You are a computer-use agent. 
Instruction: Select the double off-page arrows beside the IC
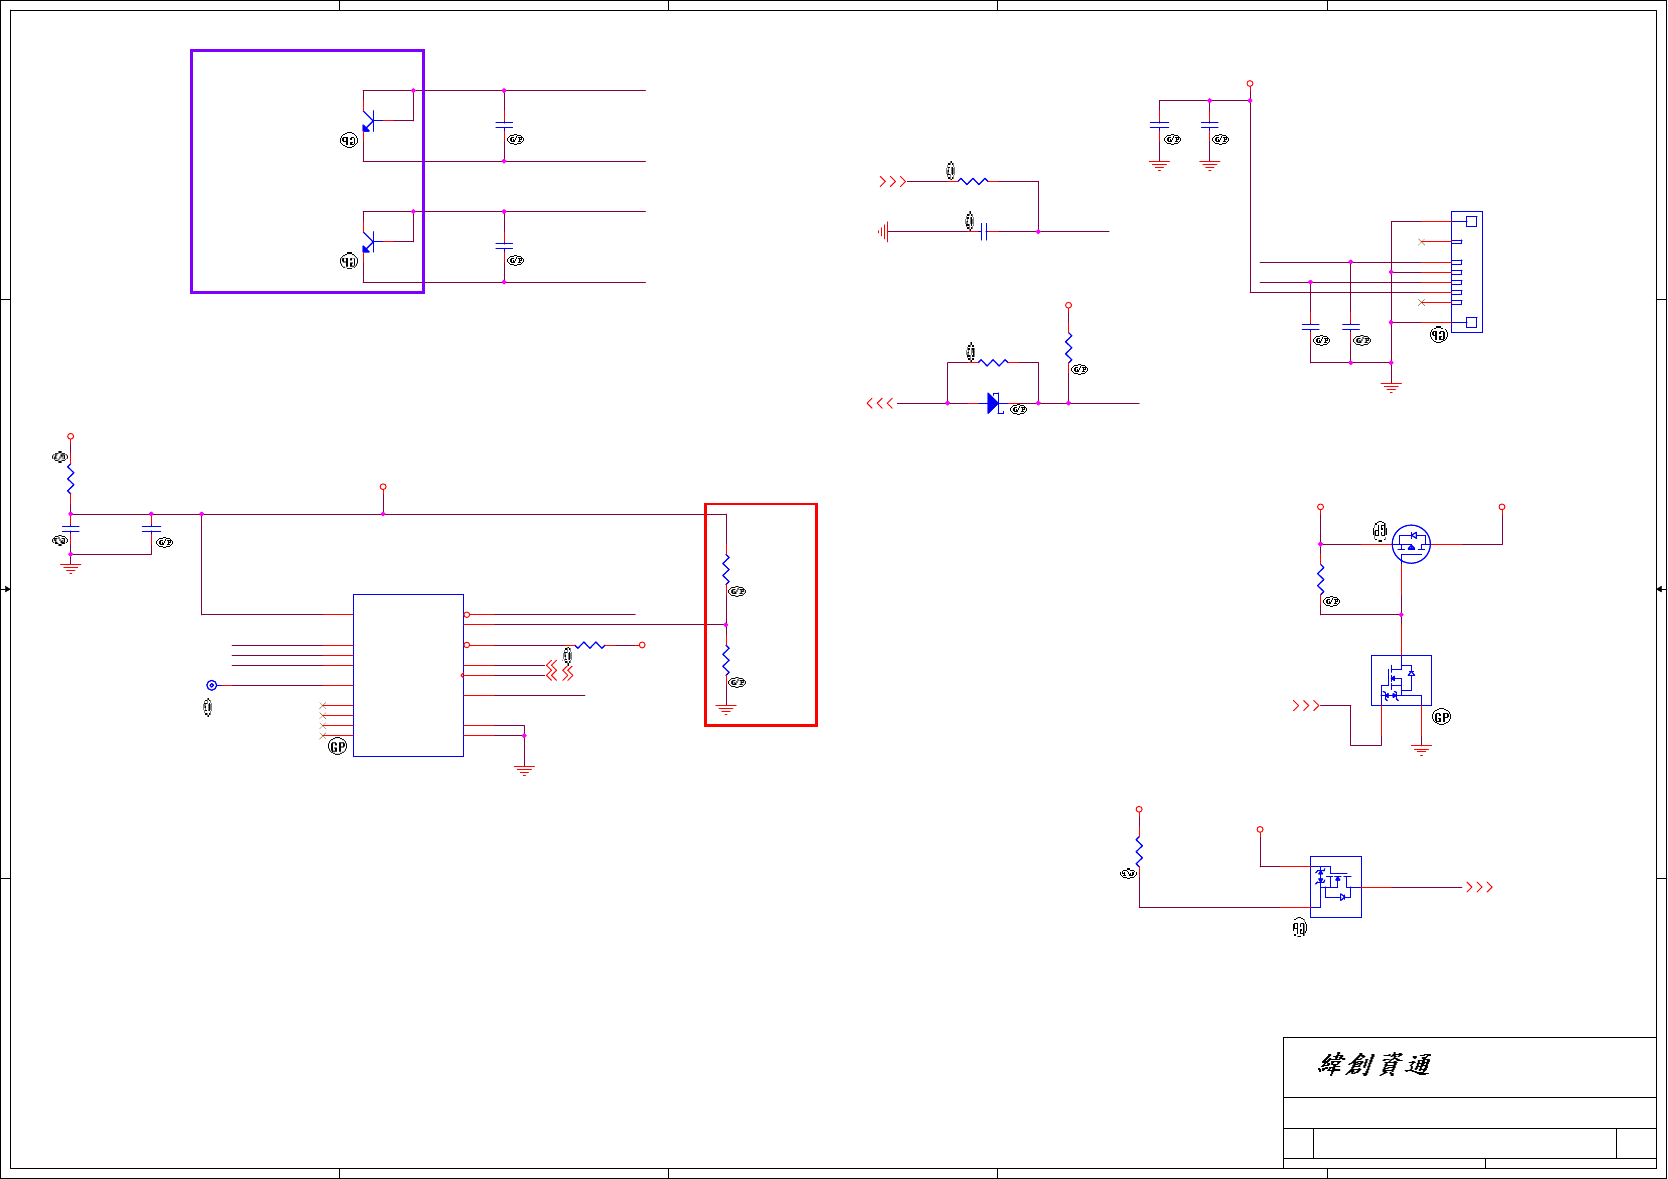560,670
